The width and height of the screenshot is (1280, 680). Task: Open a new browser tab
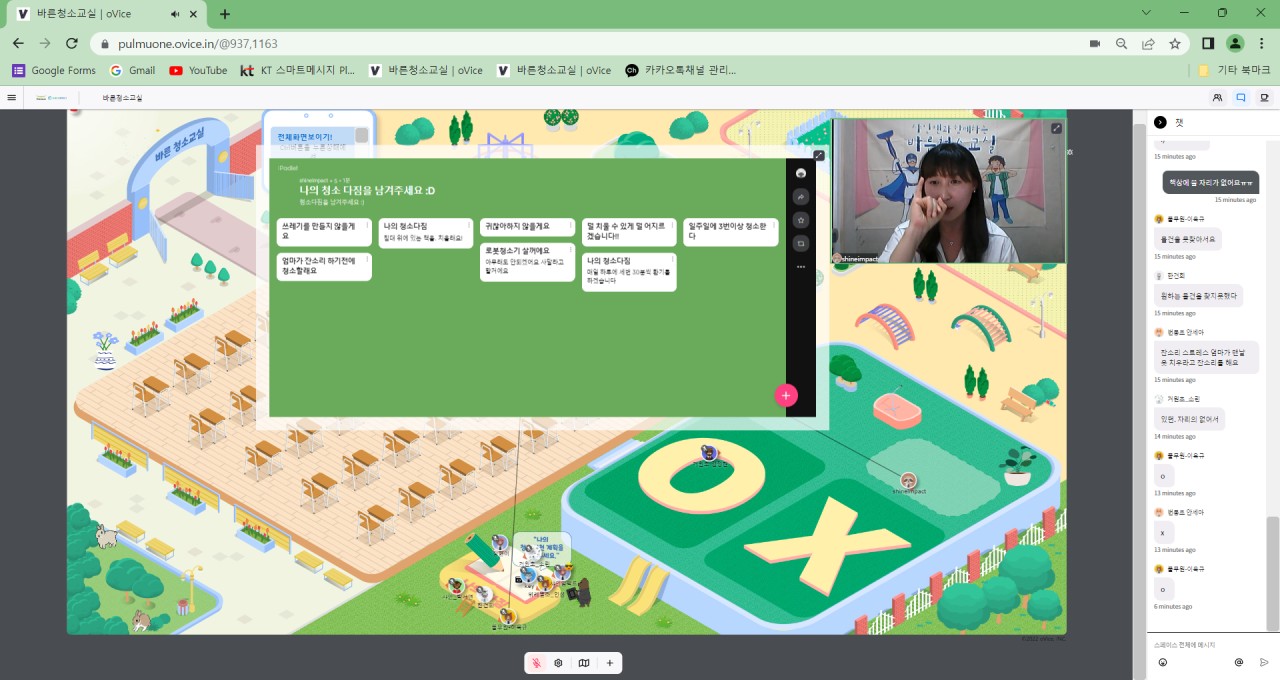click(x=225, y=14)
